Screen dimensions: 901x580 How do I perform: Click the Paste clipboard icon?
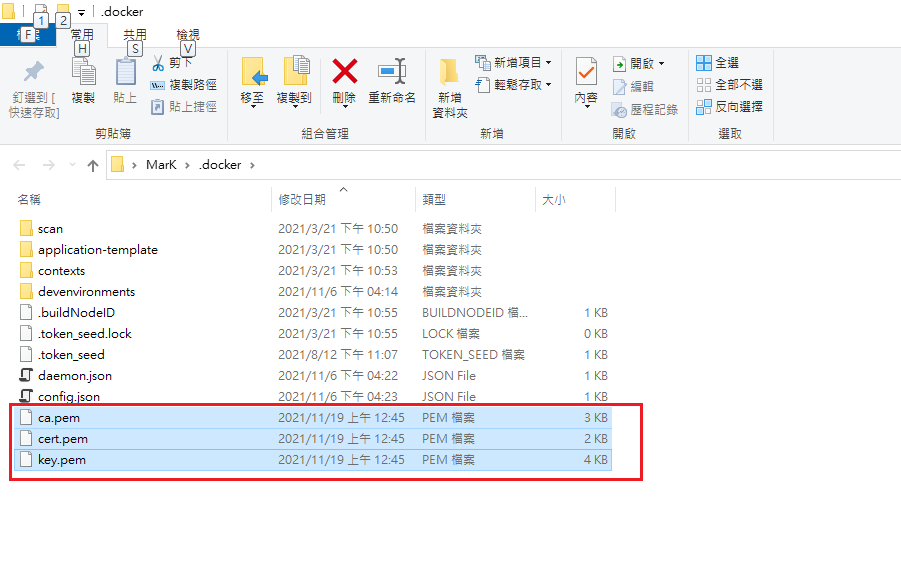click(125, 74)
